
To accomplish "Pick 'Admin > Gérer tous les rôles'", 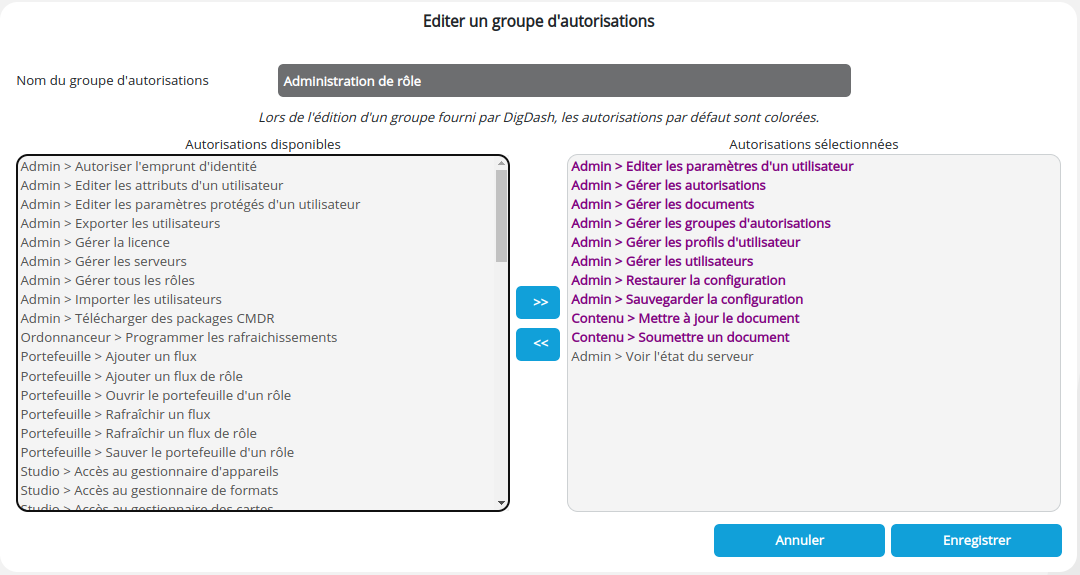I will click(108, 280).
